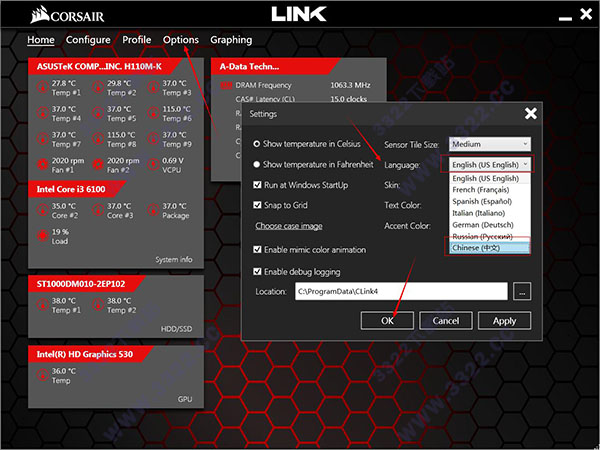Open the Choose case image link
This screenshot has height=450, width=600.
point(289,226)
